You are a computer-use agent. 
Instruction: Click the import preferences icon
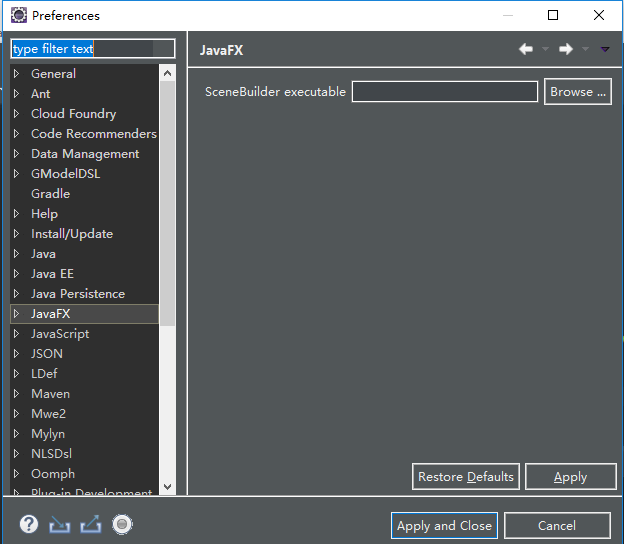click(60, 525)
